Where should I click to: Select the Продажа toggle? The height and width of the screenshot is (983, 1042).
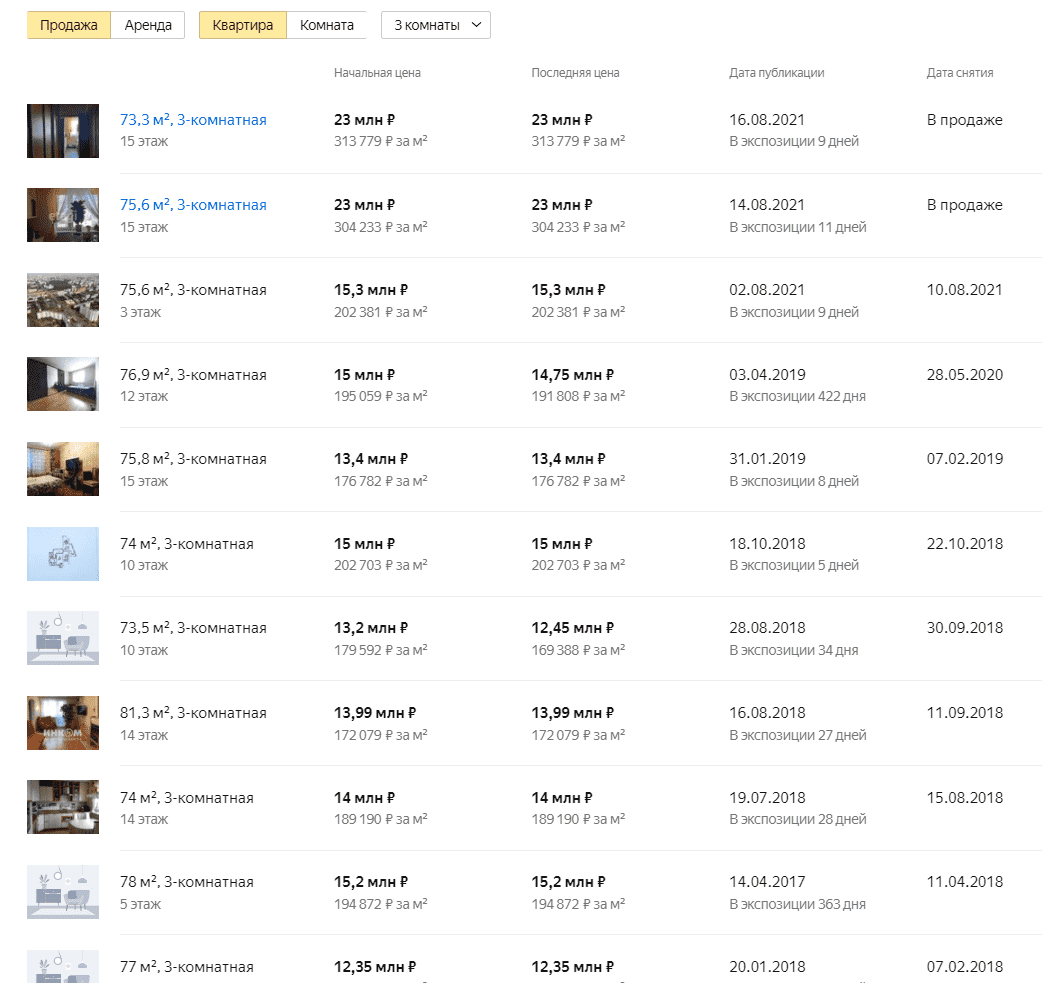68,25
